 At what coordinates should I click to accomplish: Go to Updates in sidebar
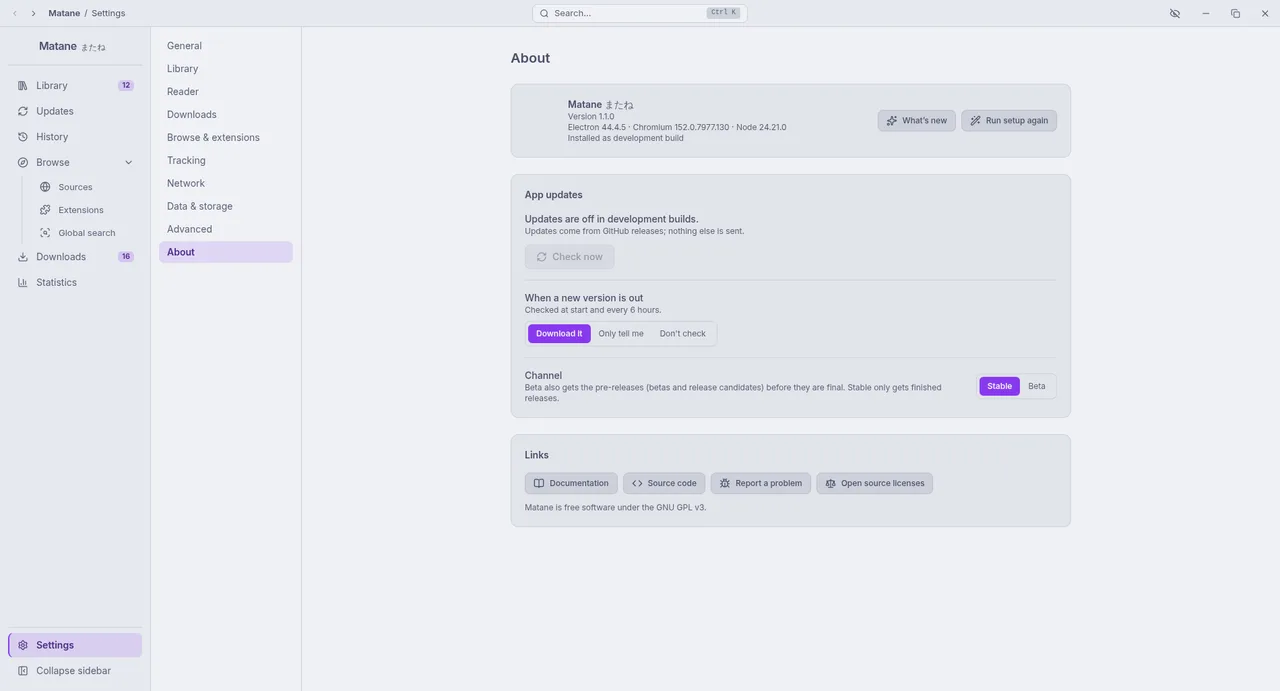pyautogui.click(x=75, y=111)
